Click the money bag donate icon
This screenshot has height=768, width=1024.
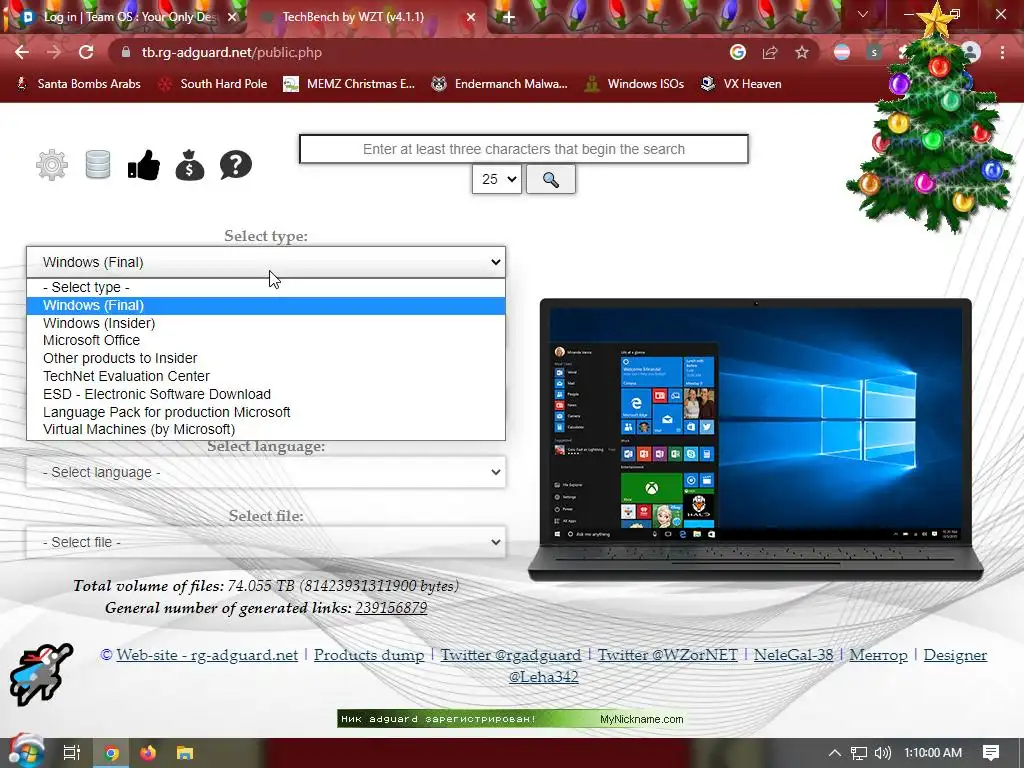coord(190,165)
